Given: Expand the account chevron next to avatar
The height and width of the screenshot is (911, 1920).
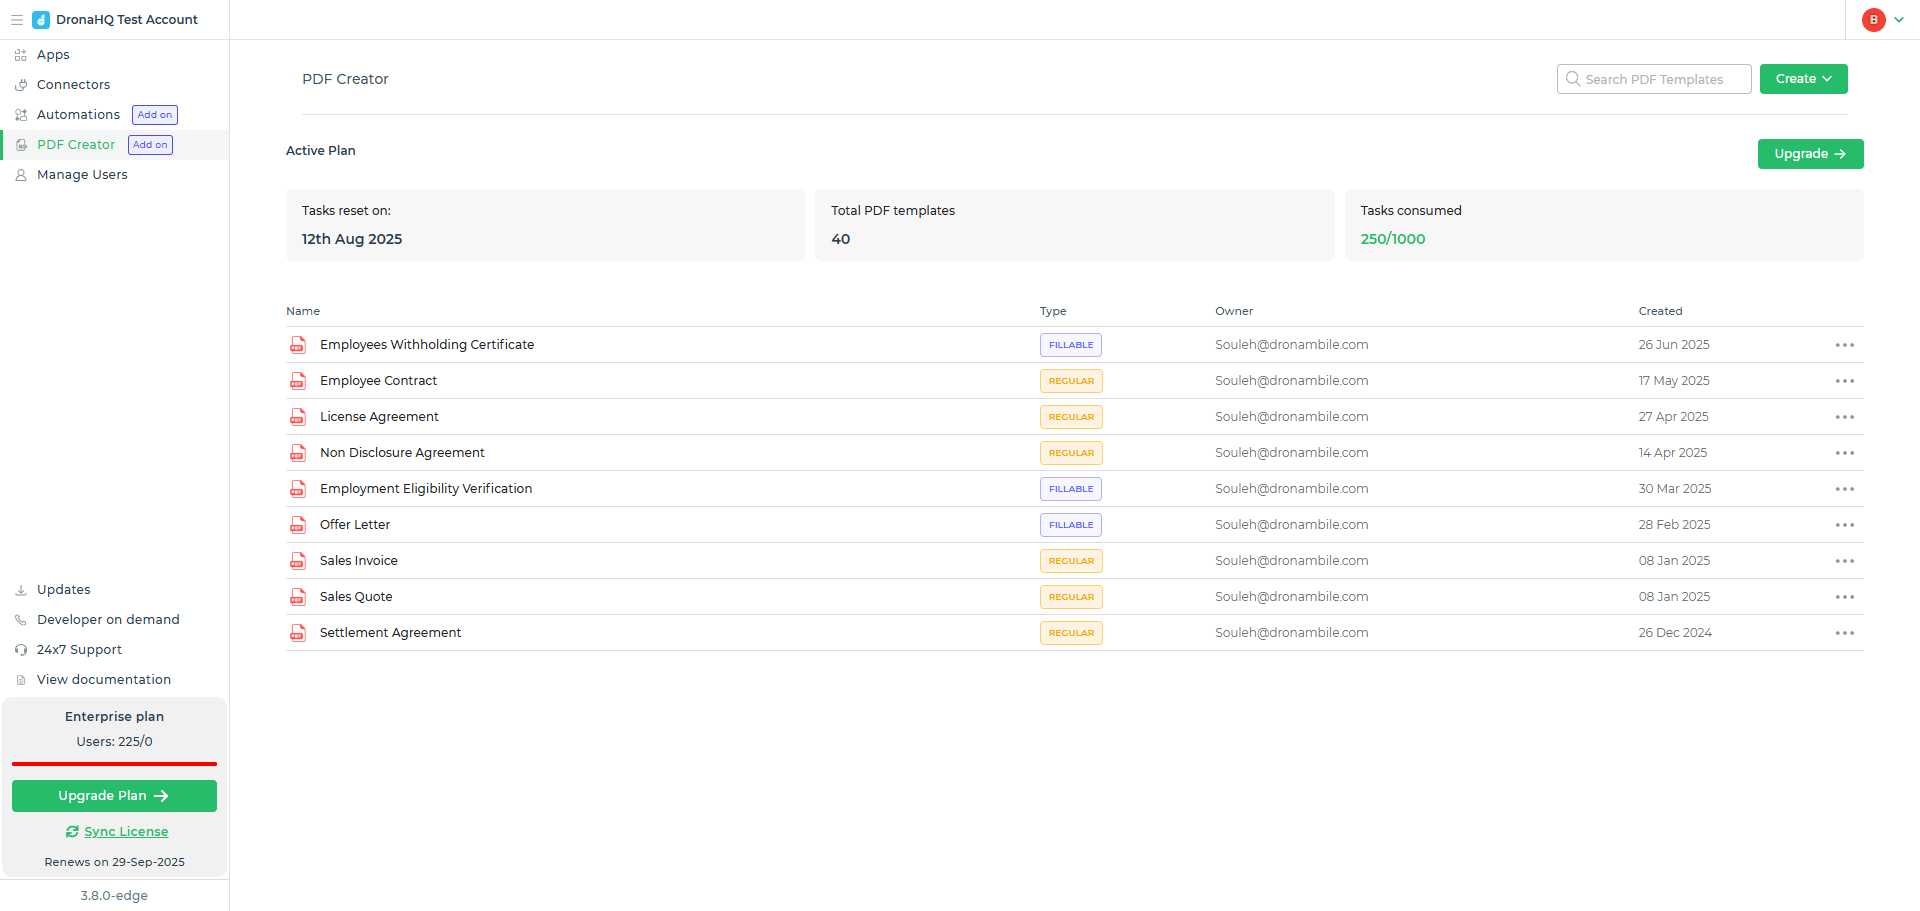Looking at the screenshot, I should pos(1899,20).
